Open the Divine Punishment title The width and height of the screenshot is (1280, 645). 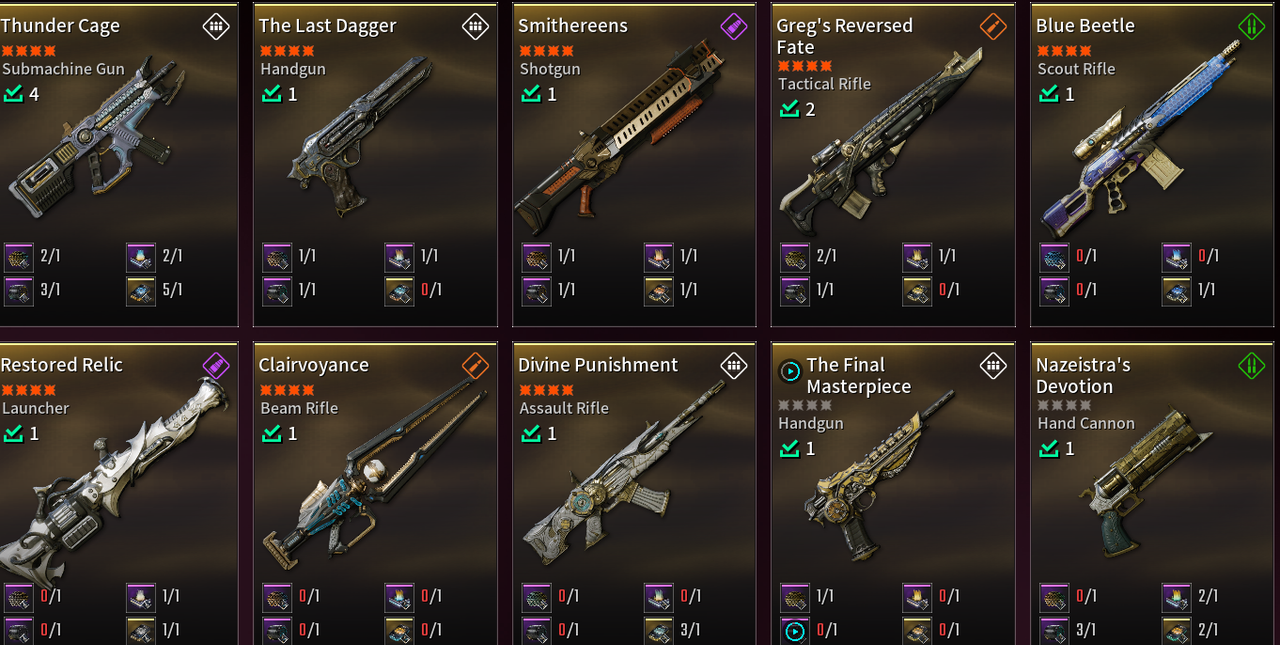598,365
